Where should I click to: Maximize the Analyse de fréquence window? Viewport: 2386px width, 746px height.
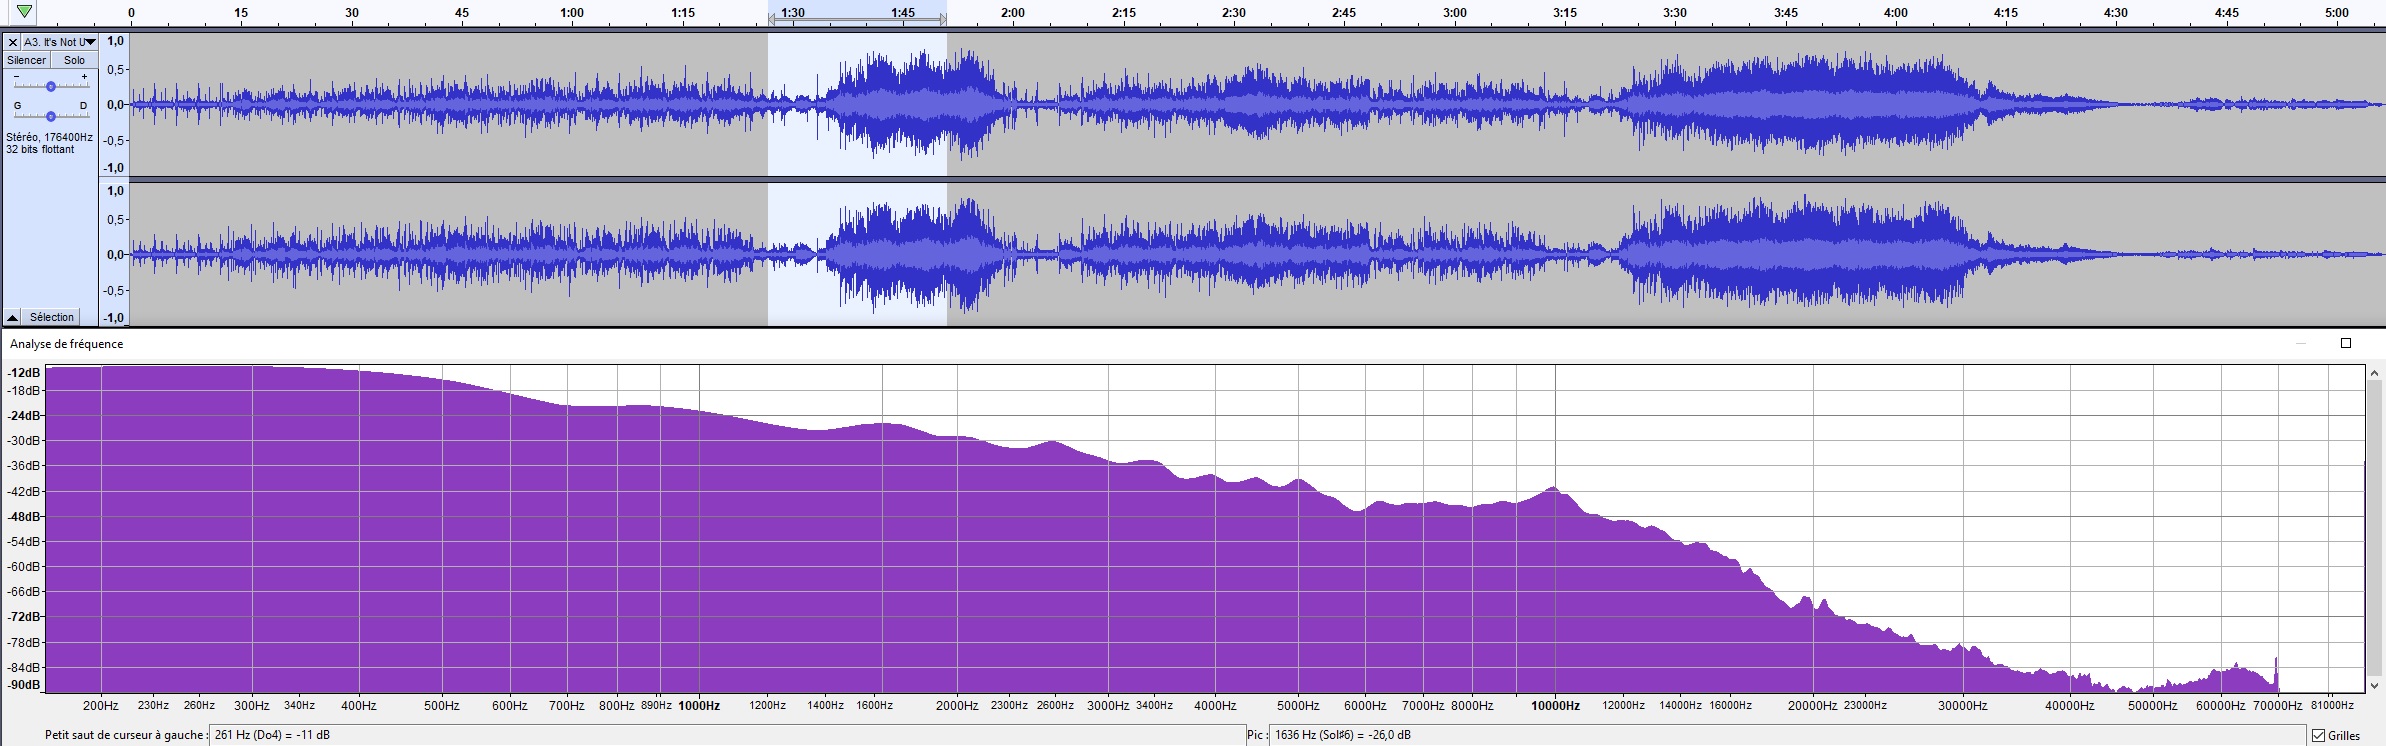click(2346, 343)
